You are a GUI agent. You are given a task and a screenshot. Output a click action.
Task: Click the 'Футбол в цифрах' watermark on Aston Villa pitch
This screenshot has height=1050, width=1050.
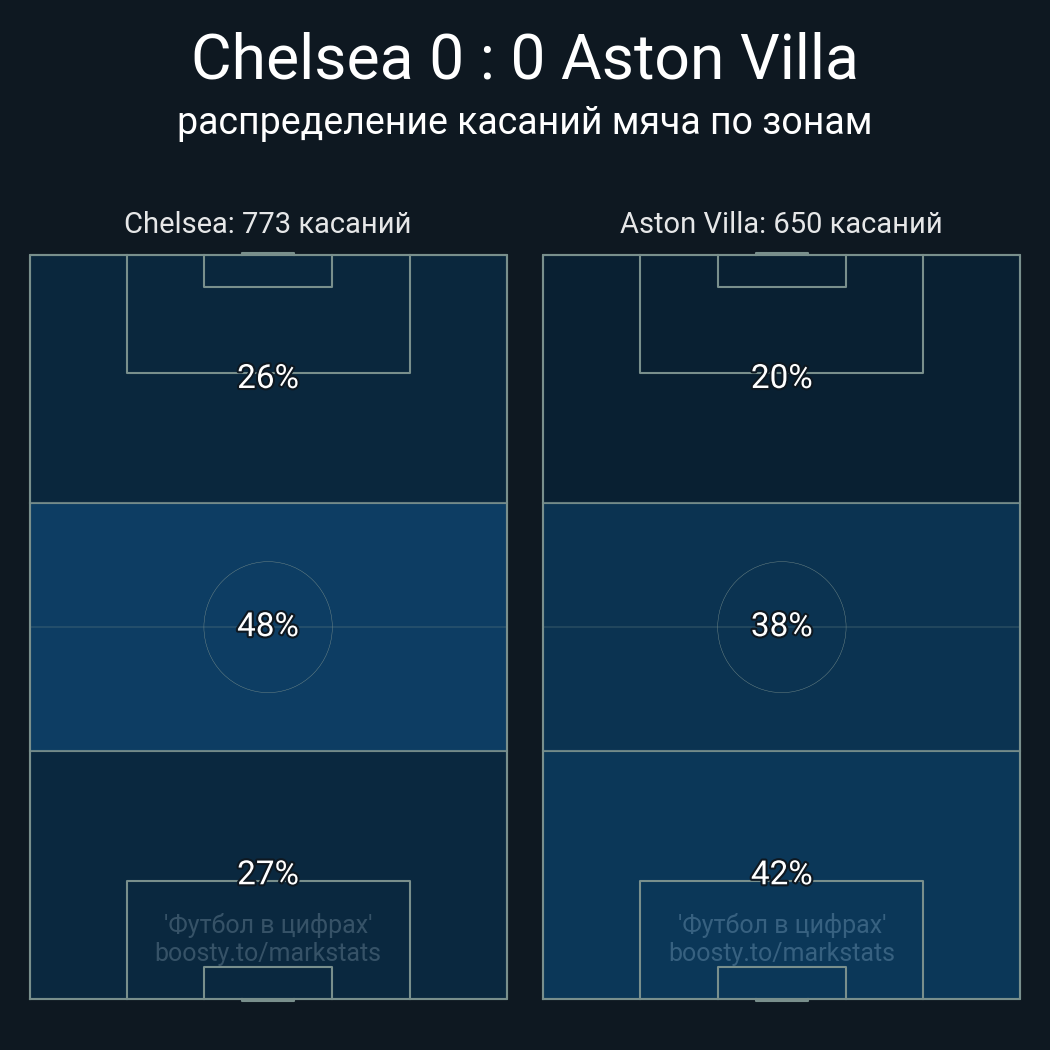point(781,924)
